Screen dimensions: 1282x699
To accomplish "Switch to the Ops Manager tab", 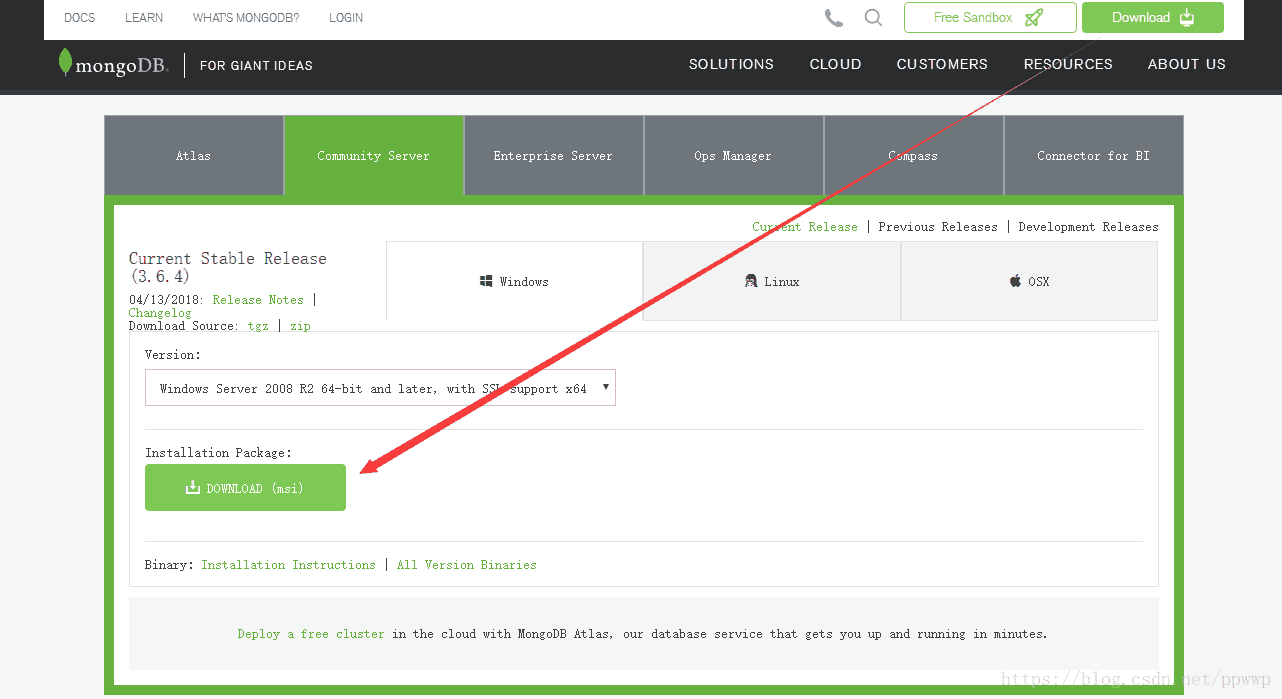I will (733, 155).
